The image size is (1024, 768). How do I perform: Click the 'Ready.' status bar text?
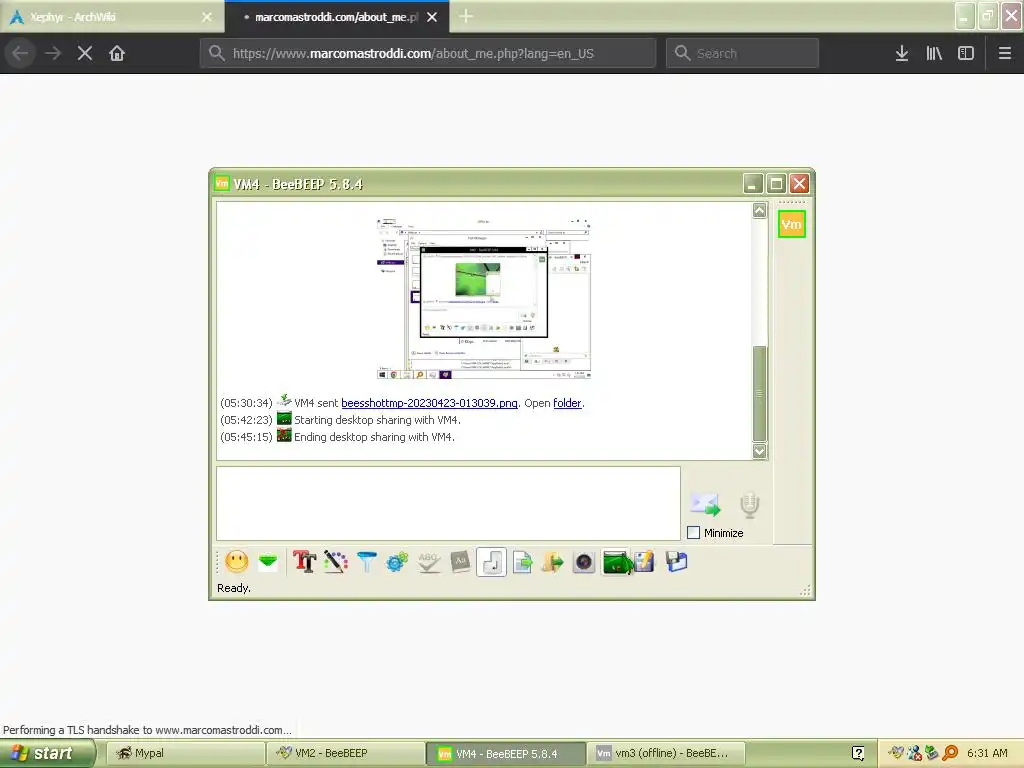click(x=234, y=588)
